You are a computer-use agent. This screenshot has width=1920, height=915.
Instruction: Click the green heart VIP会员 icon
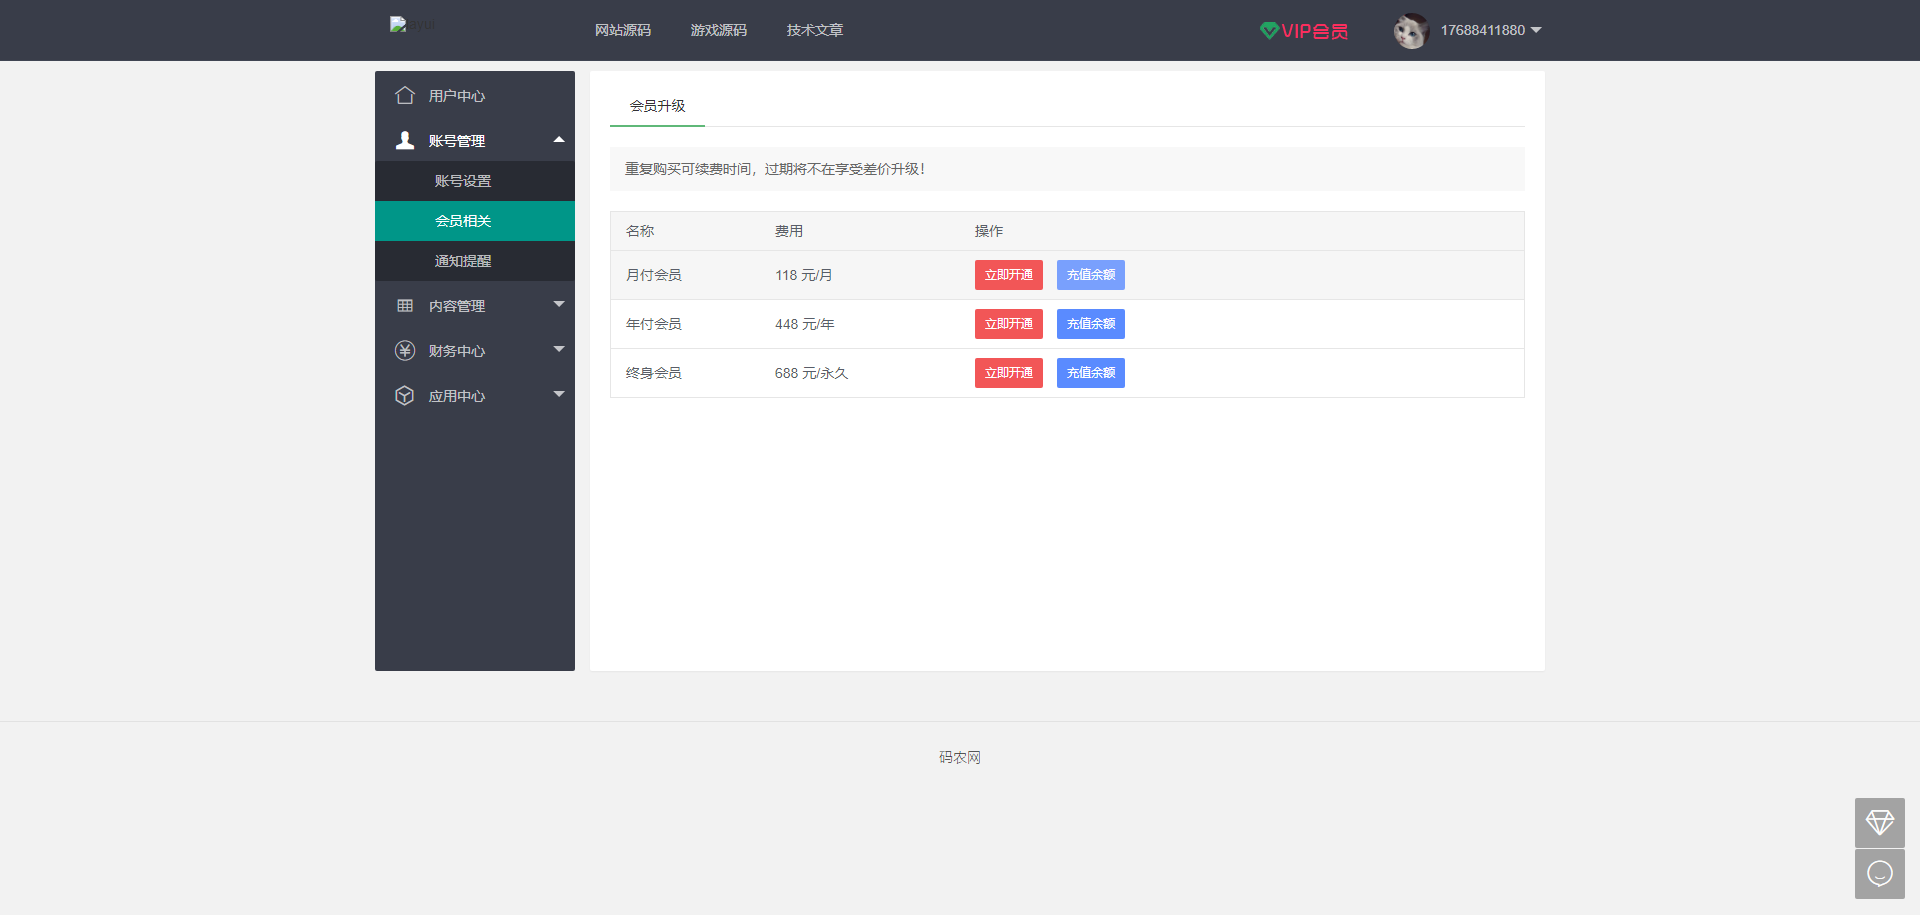click(x=1269, y=30)
